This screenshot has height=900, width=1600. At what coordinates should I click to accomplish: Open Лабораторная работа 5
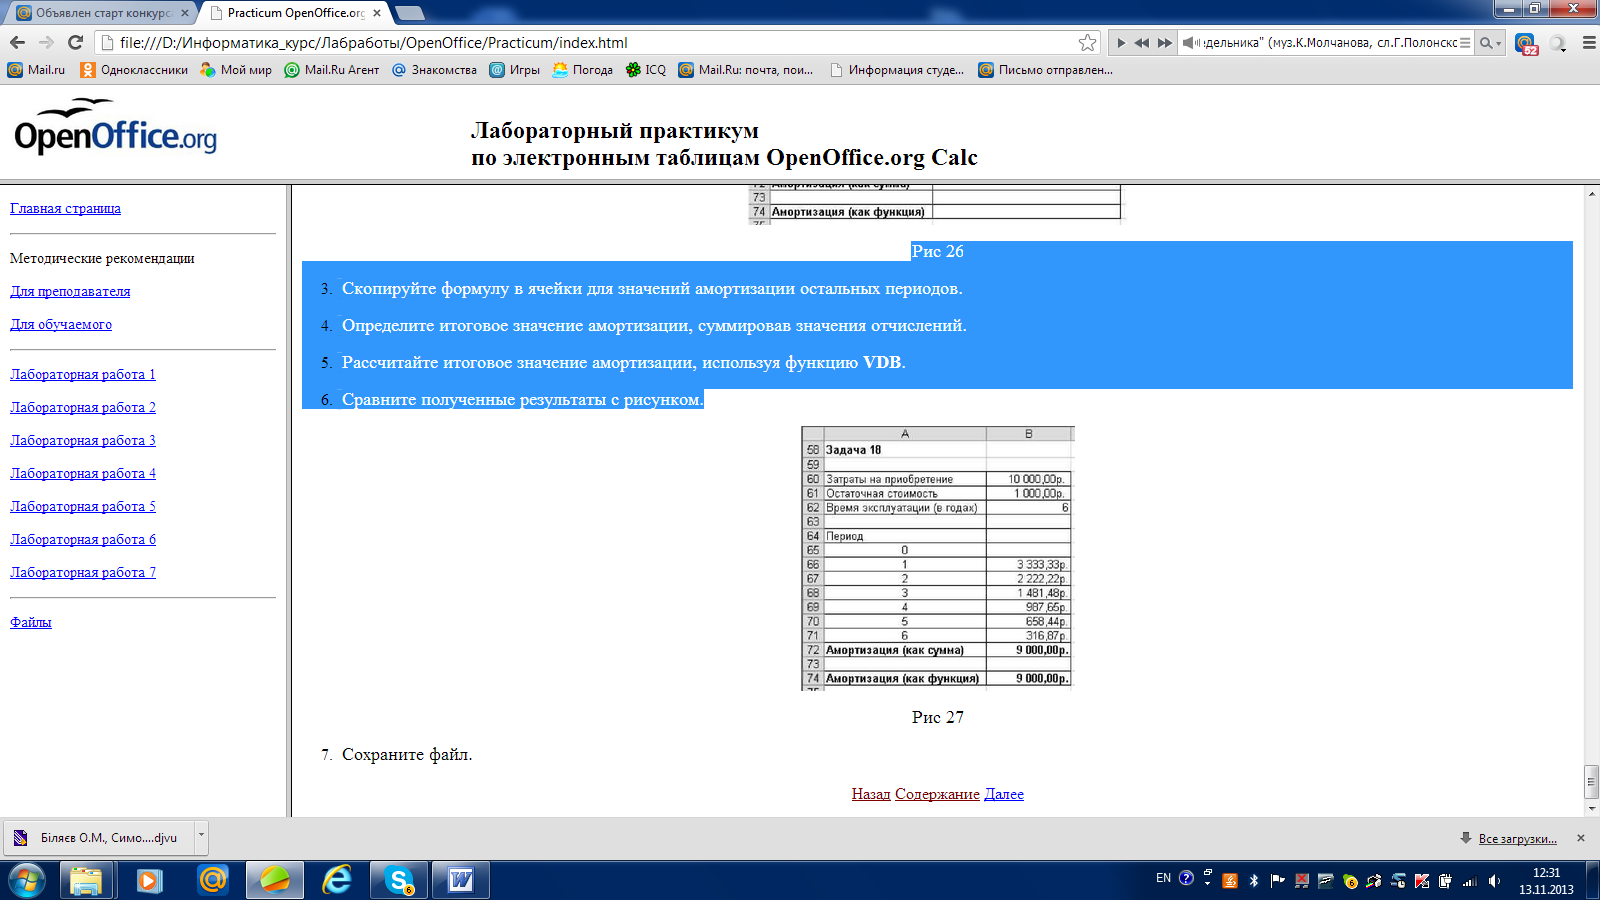(83, 506)
